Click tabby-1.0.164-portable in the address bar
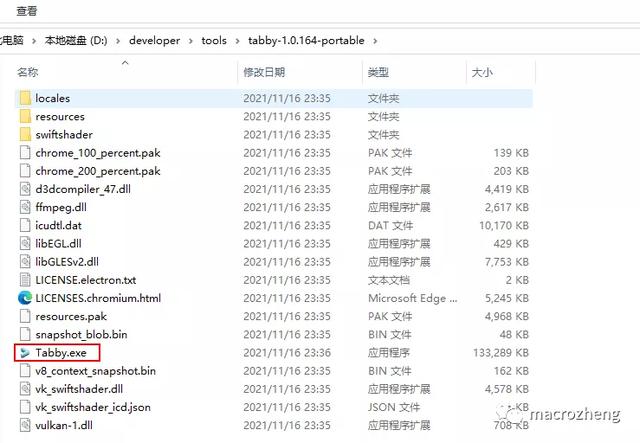 coord(306,40)
